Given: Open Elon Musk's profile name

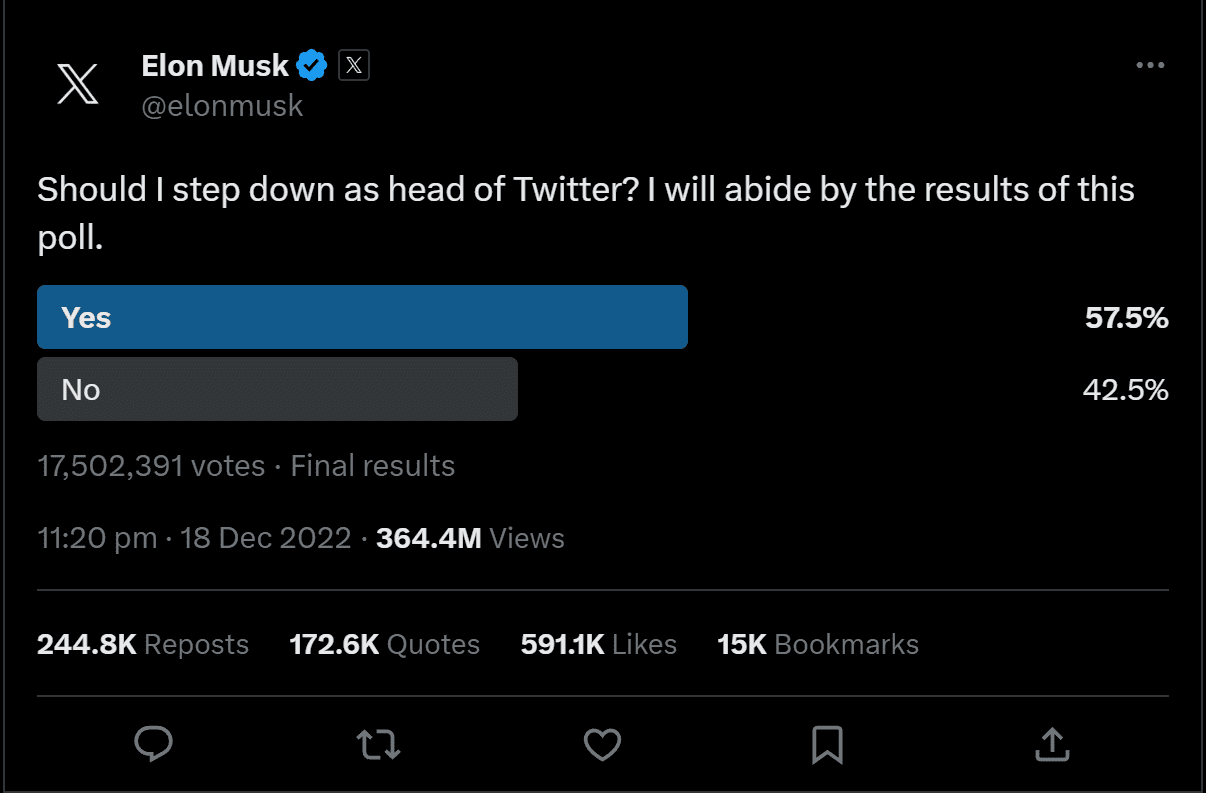Looking at the screenshot, I should coord(214,64).
